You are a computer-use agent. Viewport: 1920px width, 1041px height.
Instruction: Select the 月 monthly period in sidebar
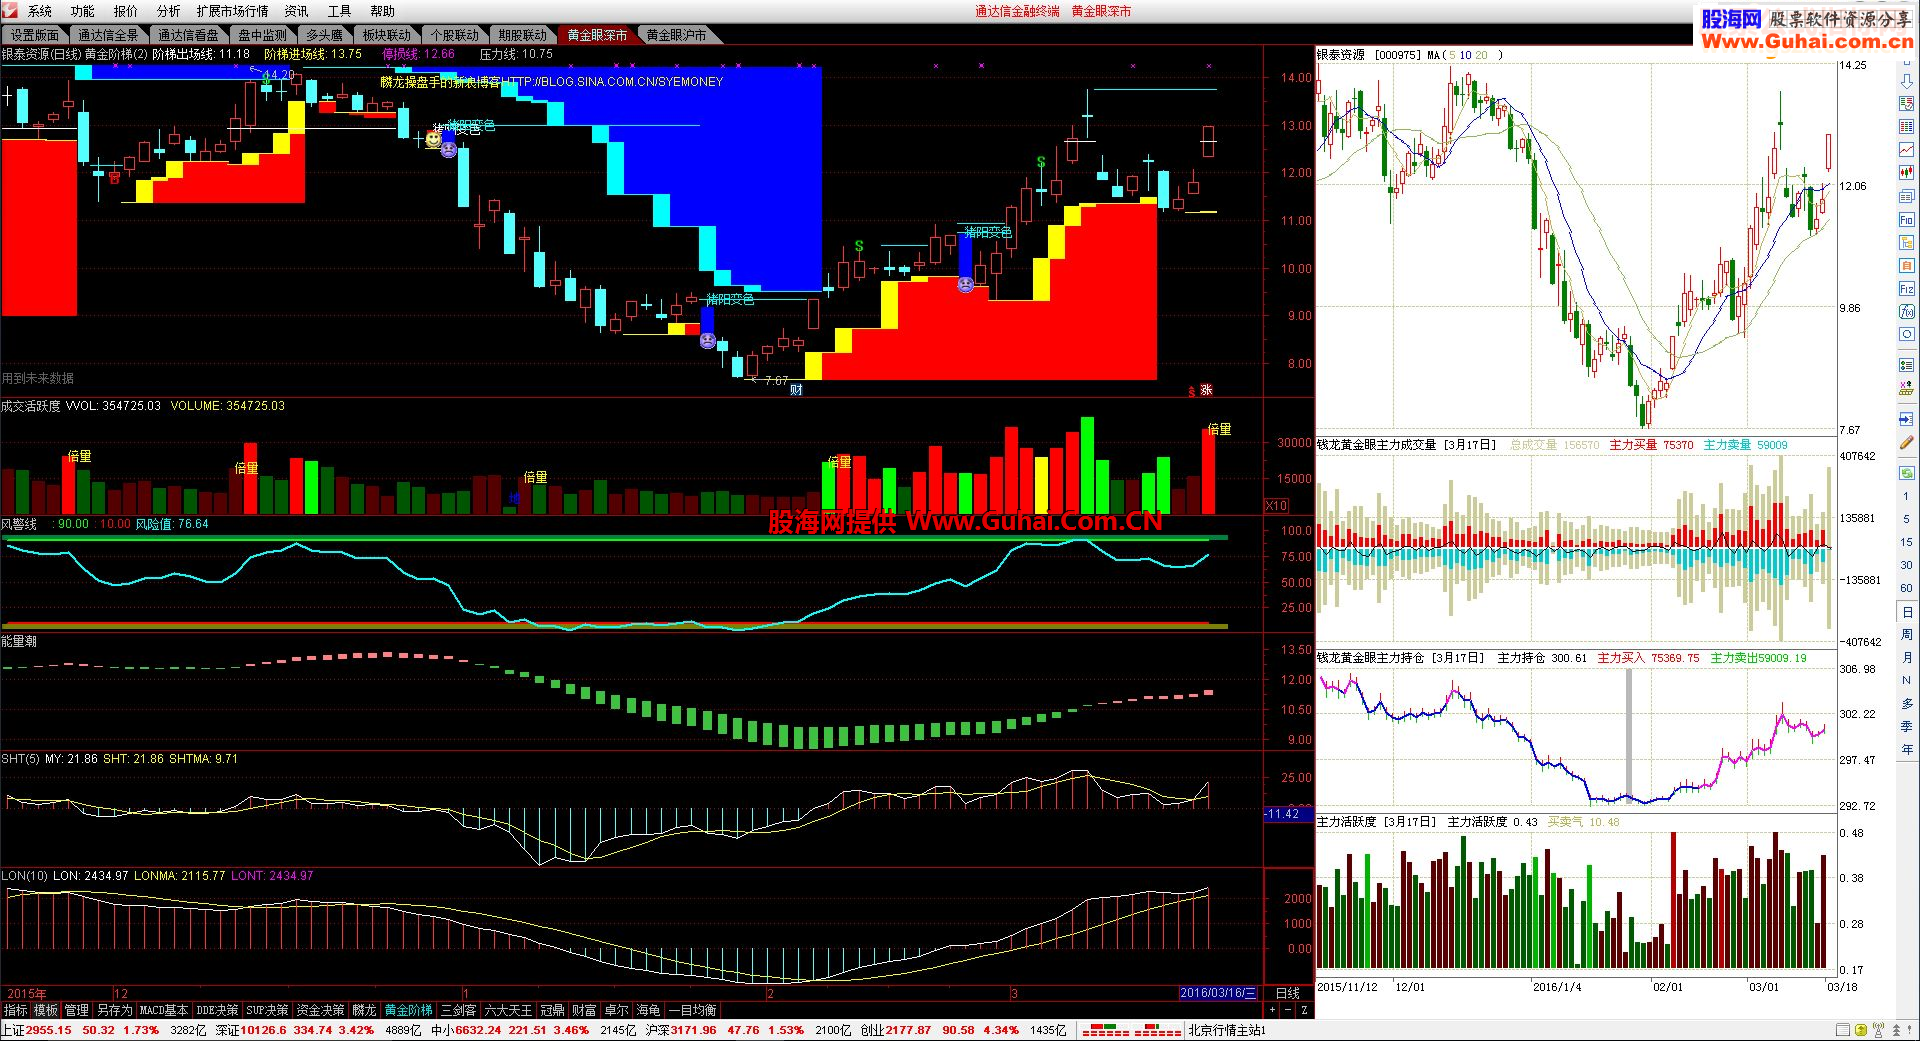tap(1906, 657)
